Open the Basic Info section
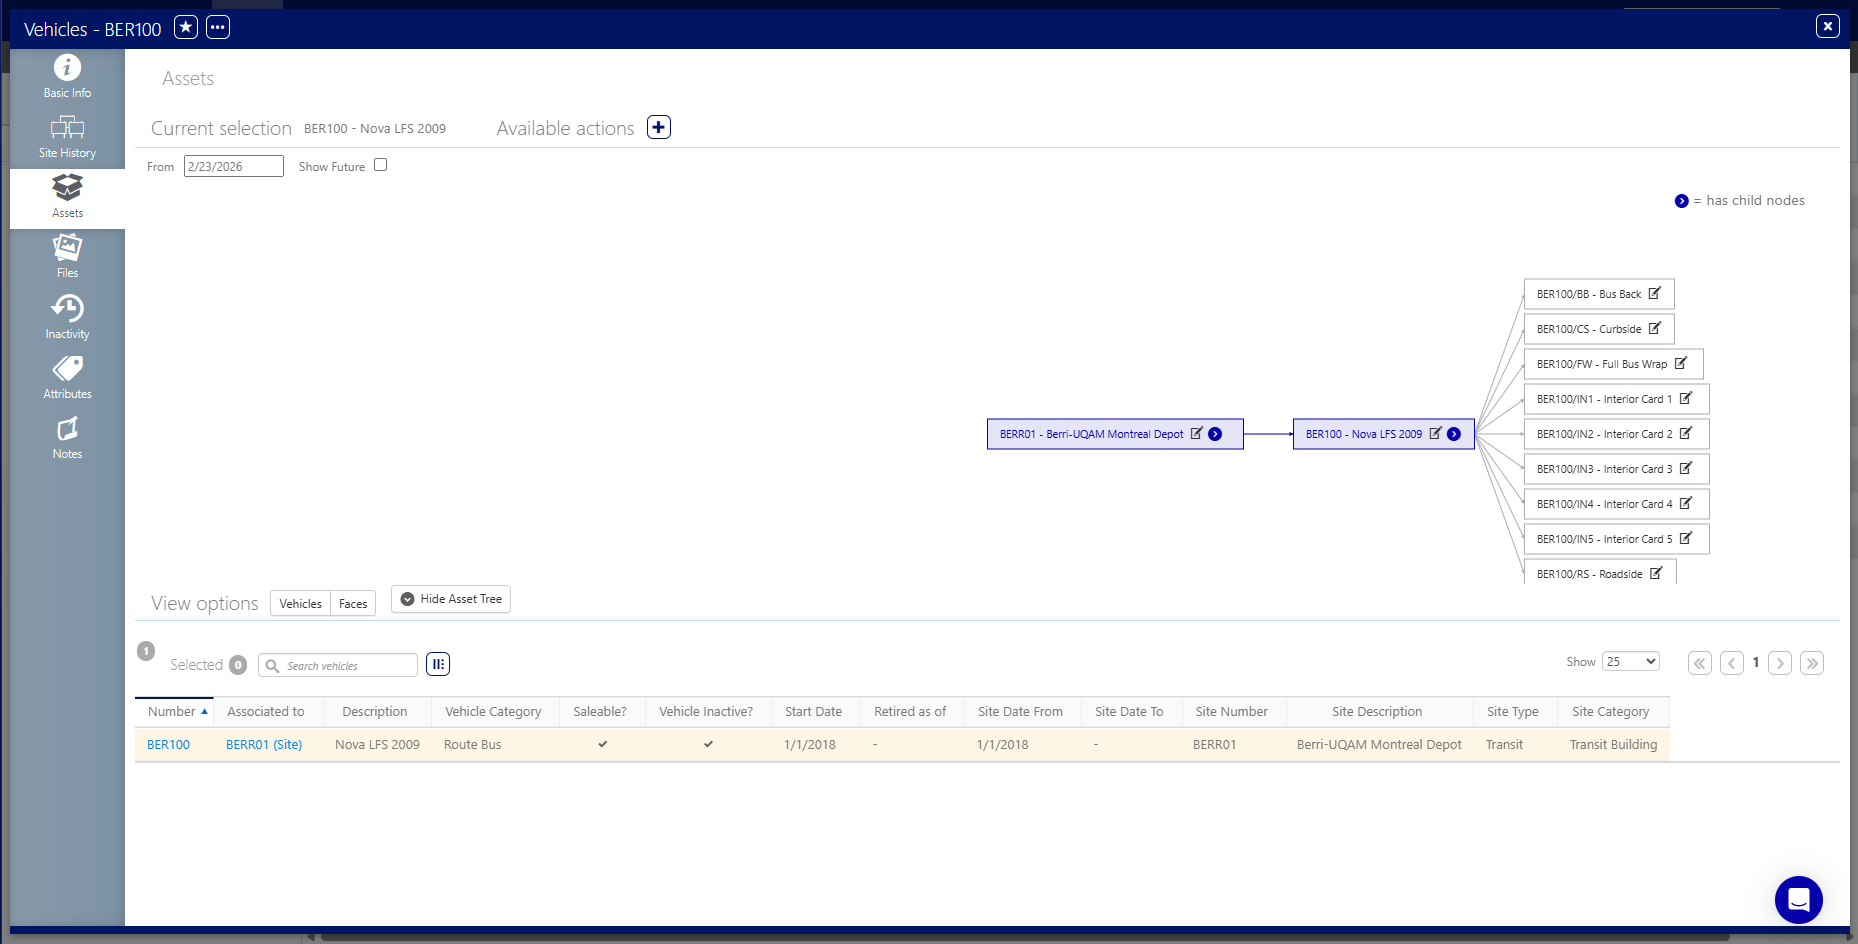The image size is (1858, 944). coord(67,78)
